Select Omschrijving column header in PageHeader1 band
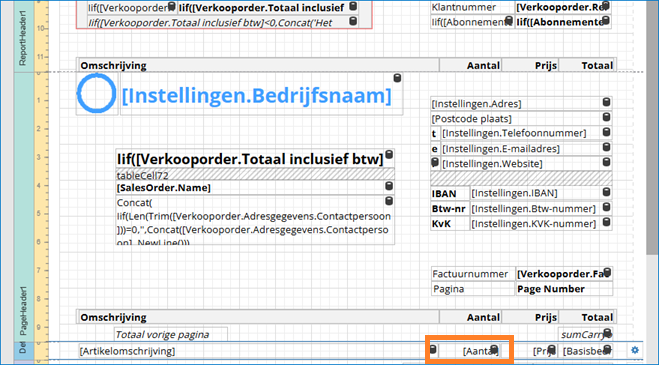This screenshot has width=659, height=365. (x=258, y=317)
